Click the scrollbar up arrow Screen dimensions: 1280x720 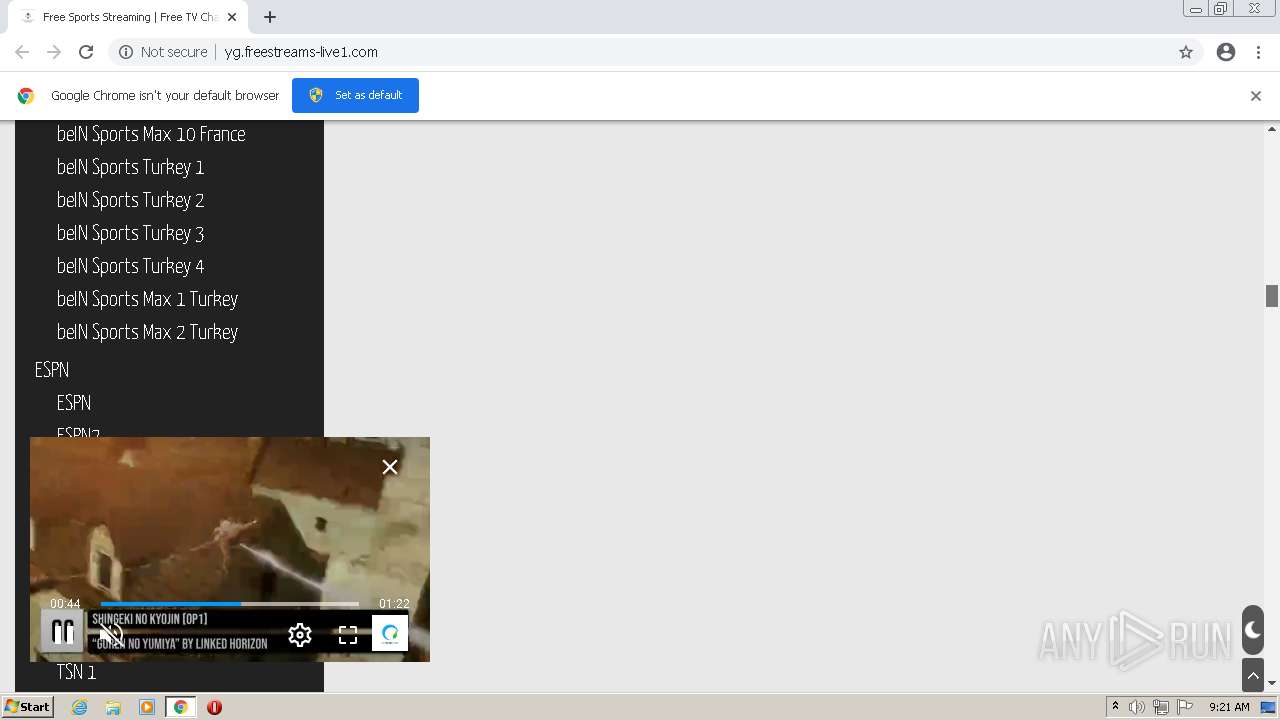click(1272, 129)
